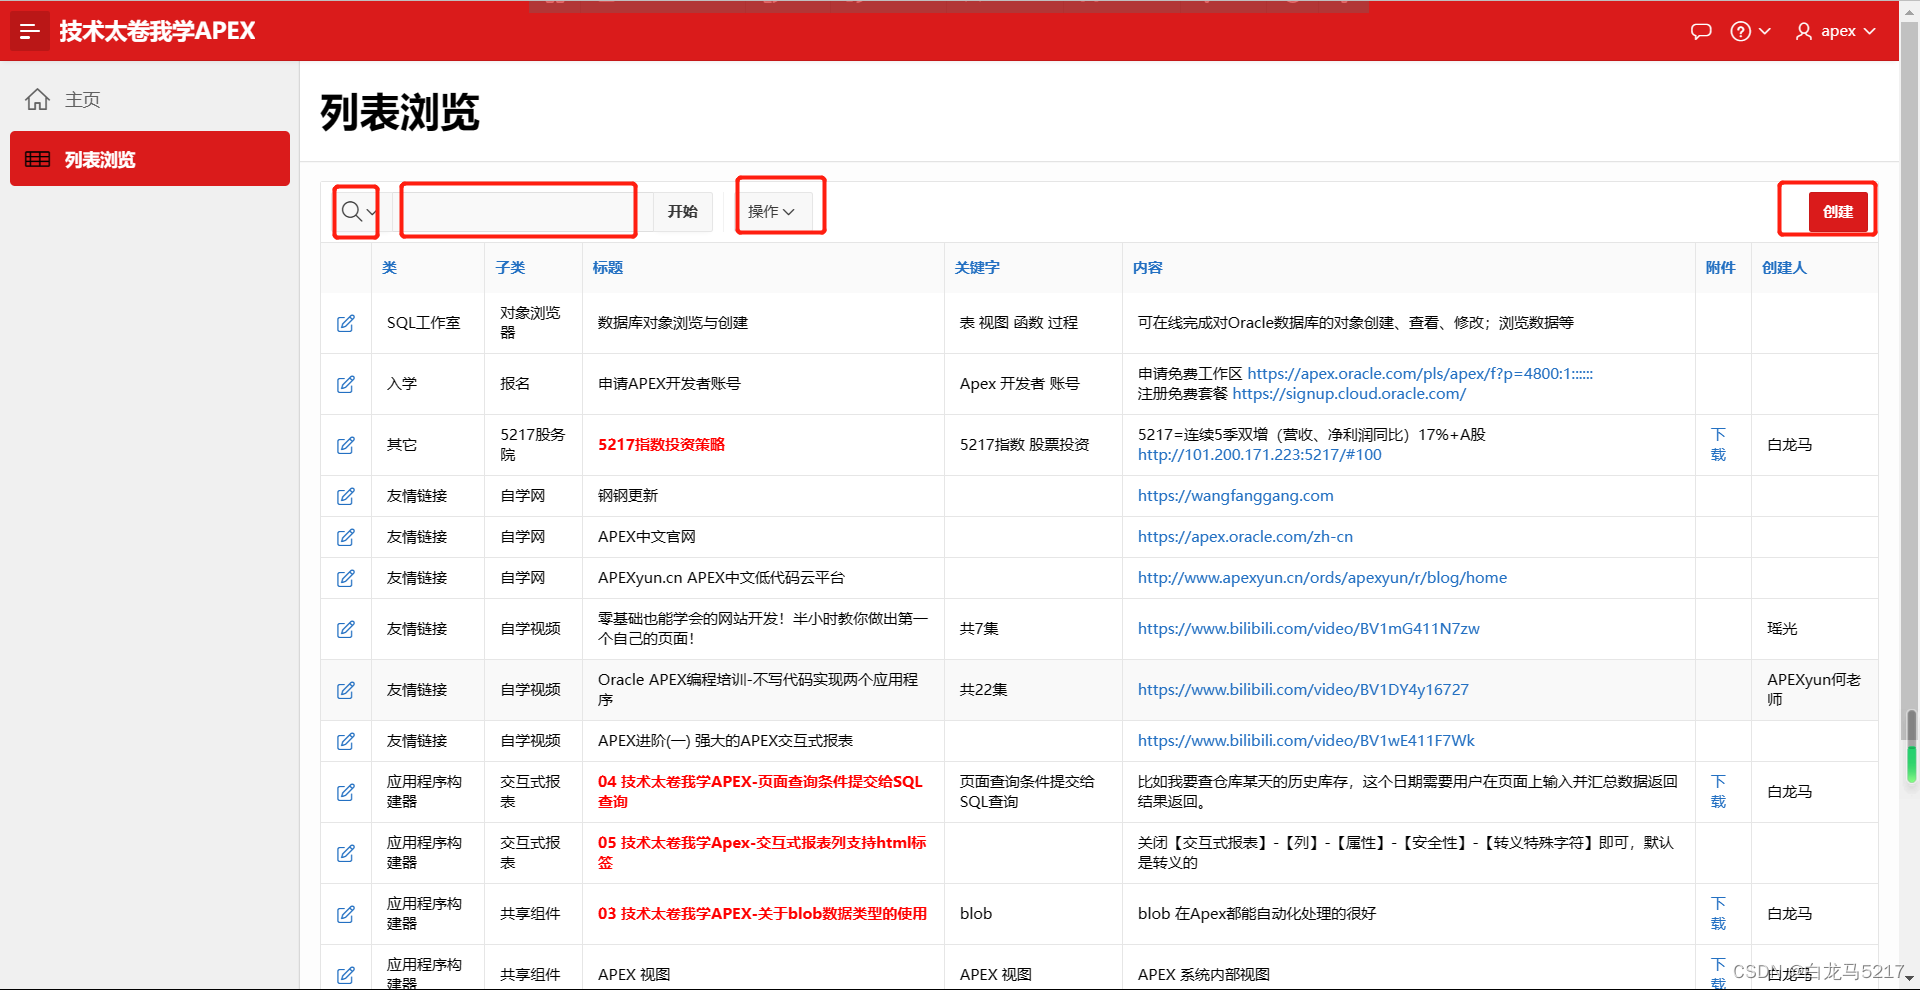
Task: Focus the report search field
Action: [518, 211]
